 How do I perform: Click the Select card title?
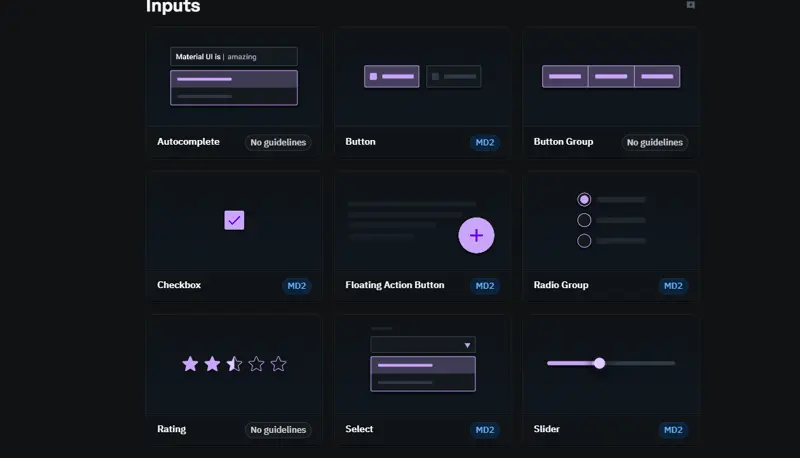tap(359, 429)
